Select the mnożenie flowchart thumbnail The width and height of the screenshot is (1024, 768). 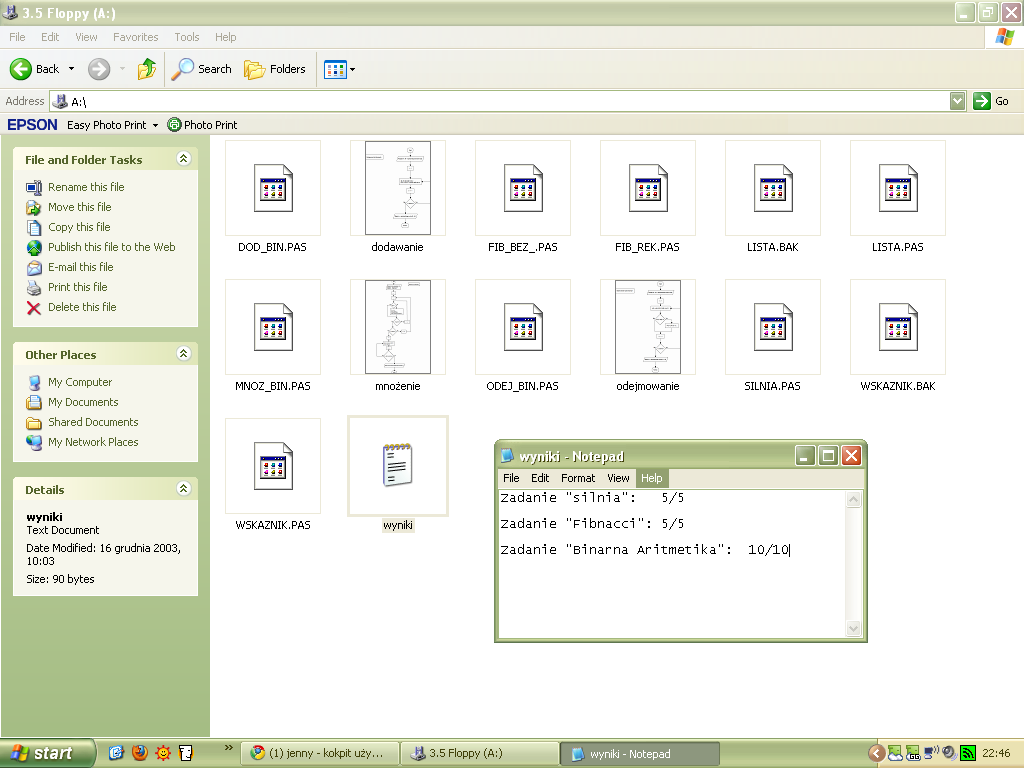(397, 327)
